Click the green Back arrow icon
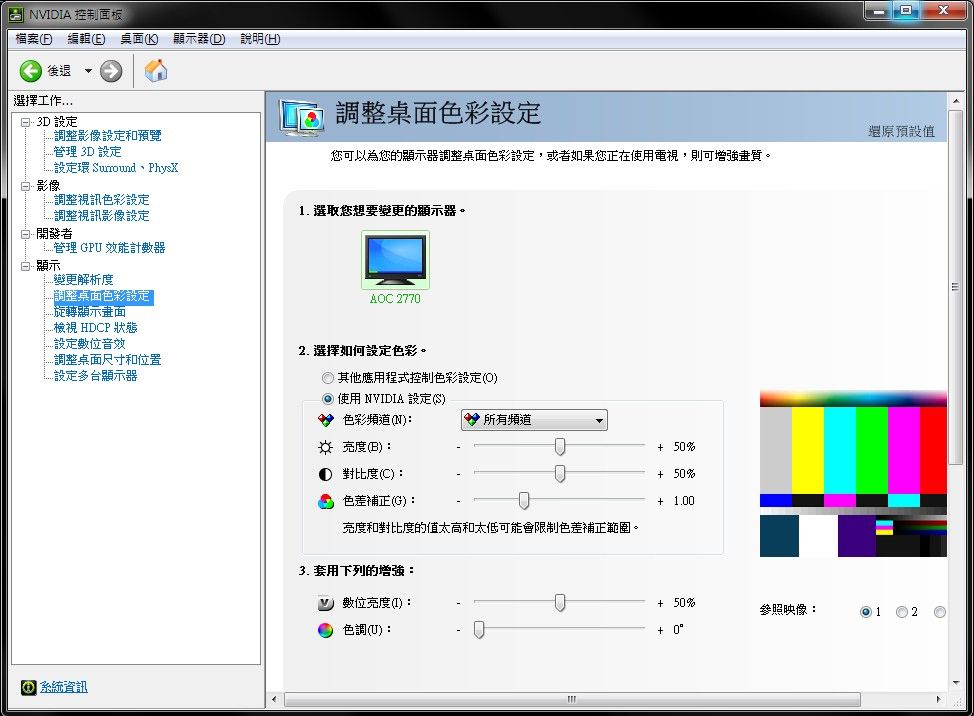Image resolution: width=974 pixels, height=716 pixels. (x=31, y=71)
